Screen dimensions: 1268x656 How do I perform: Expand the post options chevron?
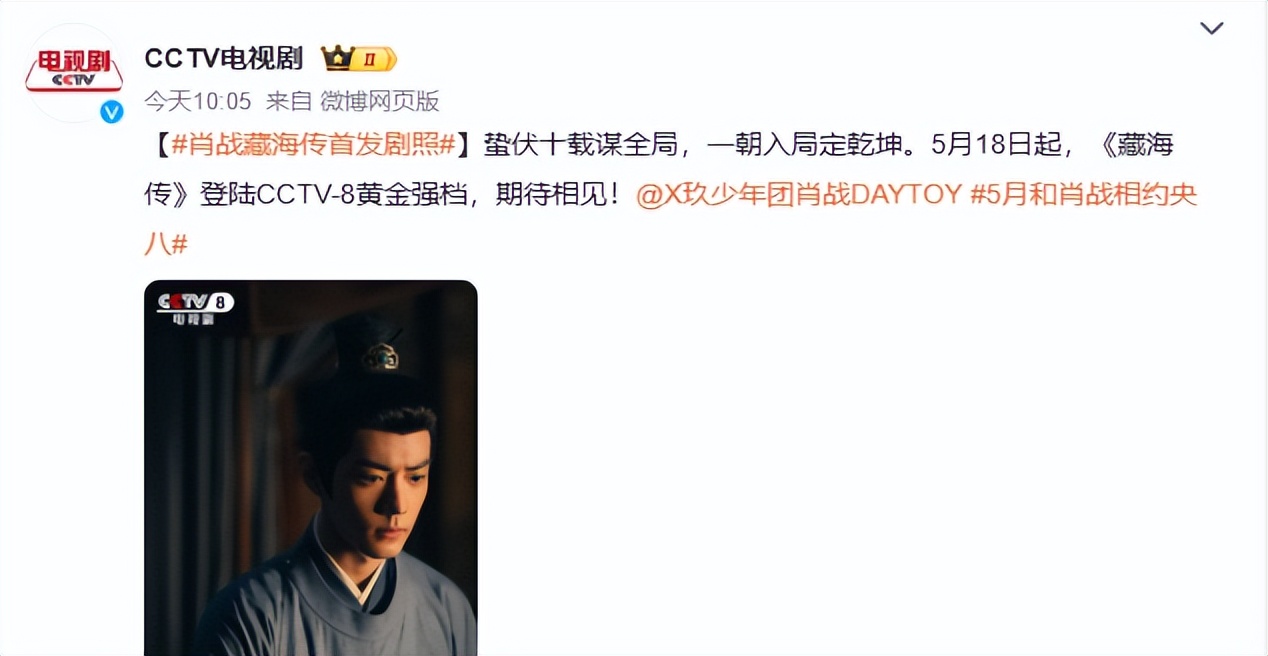(x=1211, y=28)
